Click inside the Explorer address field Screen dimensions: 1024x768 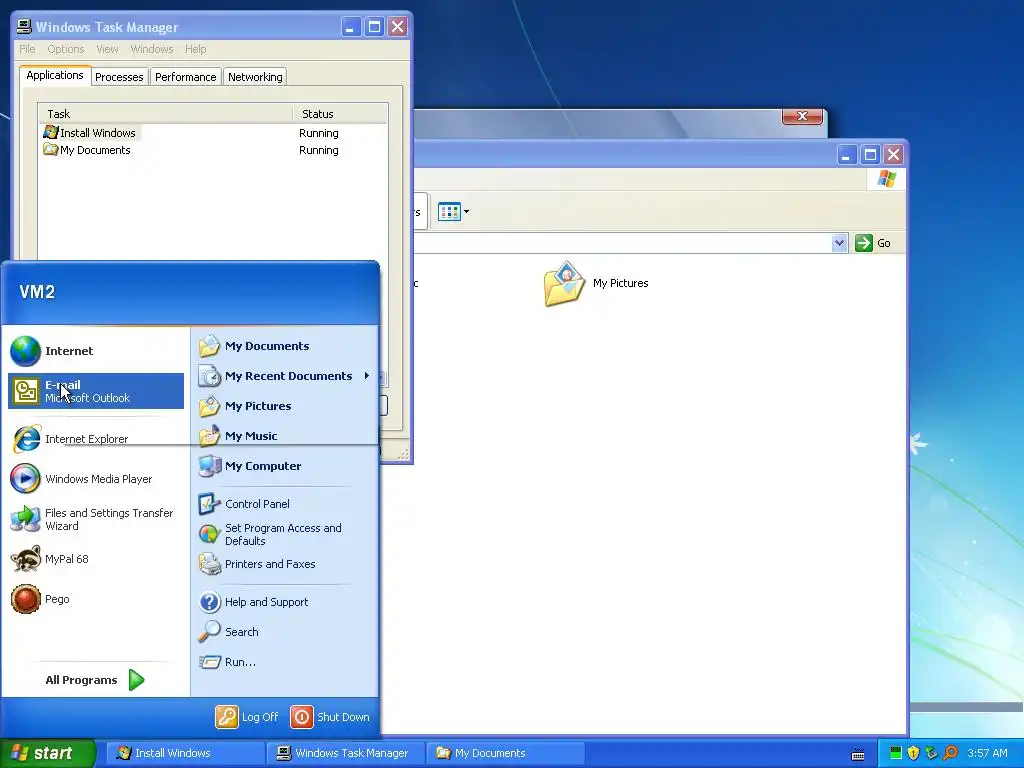click(x=622, y=243)
